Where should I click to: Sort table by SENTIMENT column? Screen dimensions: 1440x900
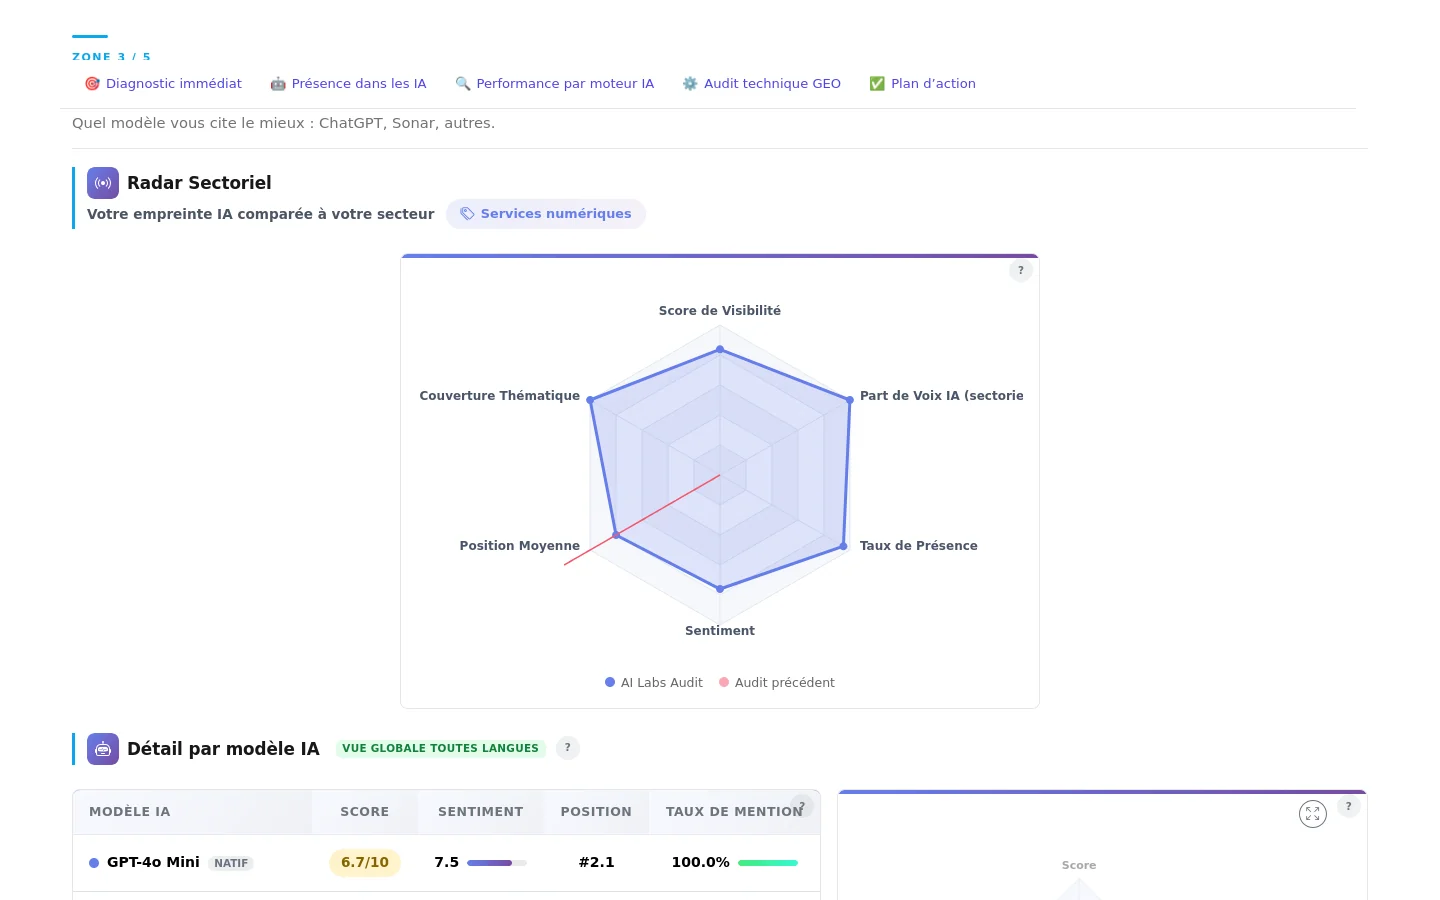481,812
